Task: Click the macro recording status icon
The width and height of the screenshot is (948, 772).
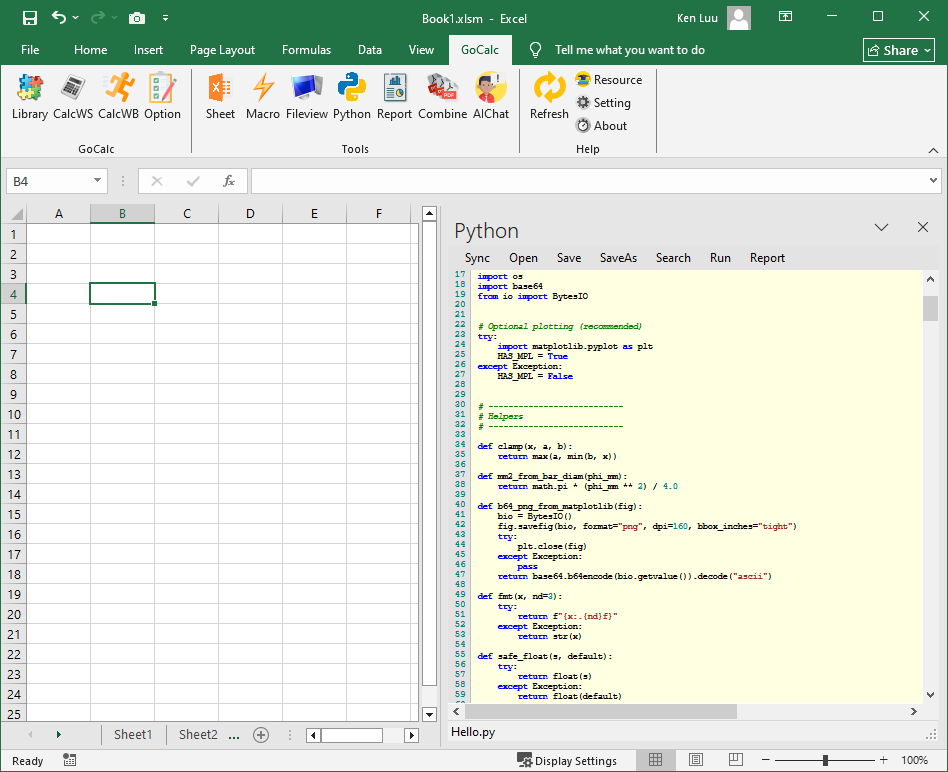Action: tap(70, 761)
